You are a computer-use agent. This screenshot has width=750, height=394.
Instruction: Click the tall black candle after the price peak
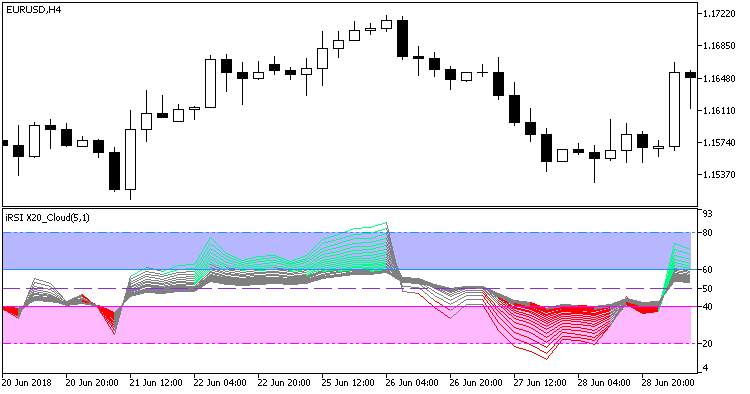[403, 38]
